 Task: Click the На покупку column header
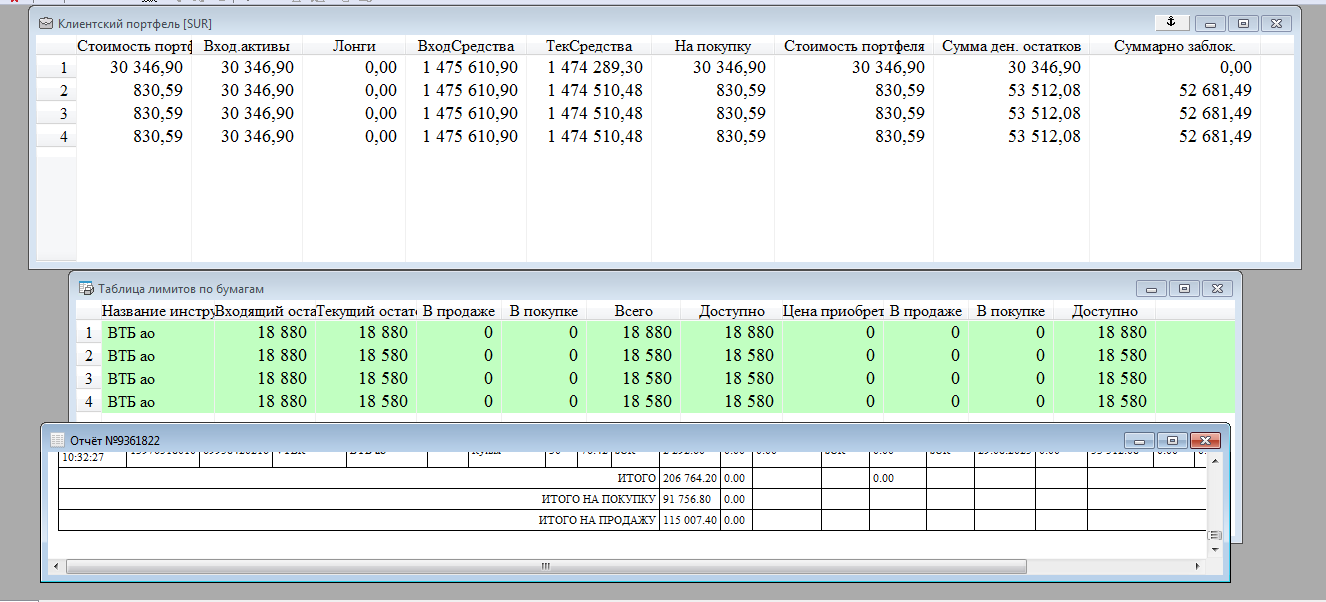[x=712, y=46]
